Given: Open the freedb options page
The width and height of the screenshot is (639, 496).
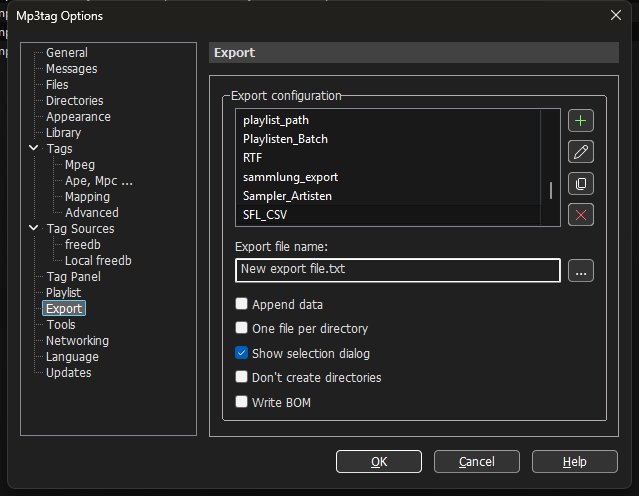Looking at the screenshot, I should coord(83,245).
